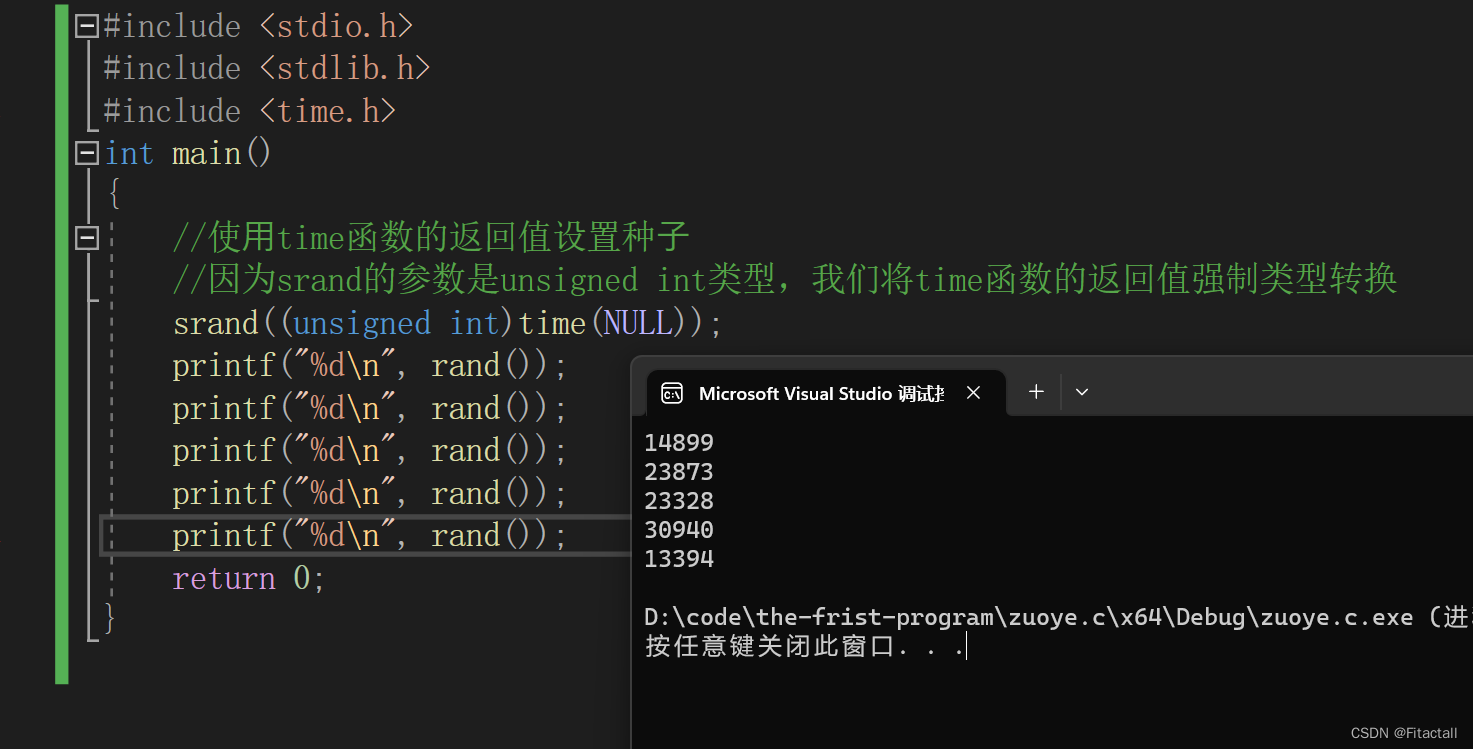
Task: Click the console icon in terminal tab
Action: [672, 393]
